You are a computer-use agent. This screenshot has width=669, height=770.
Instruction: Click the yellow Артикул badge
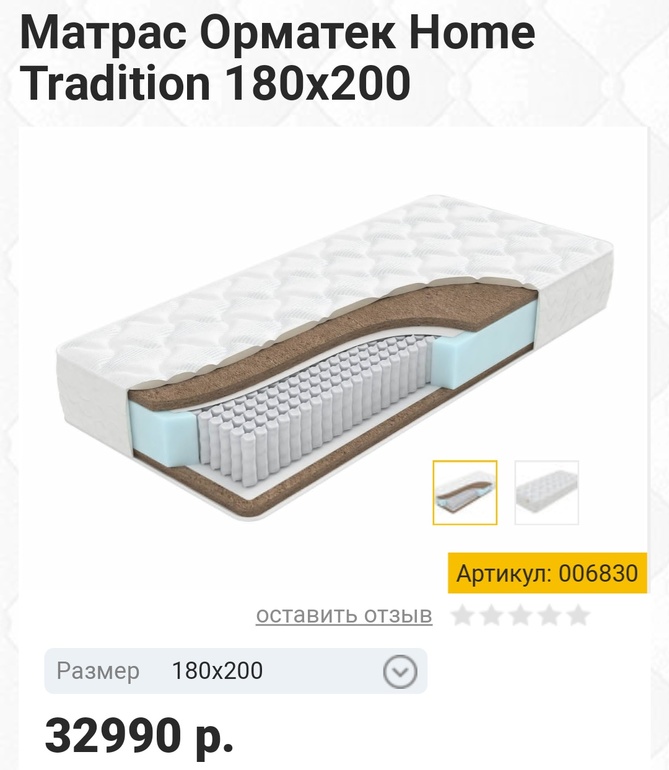(x=546, y=573)
